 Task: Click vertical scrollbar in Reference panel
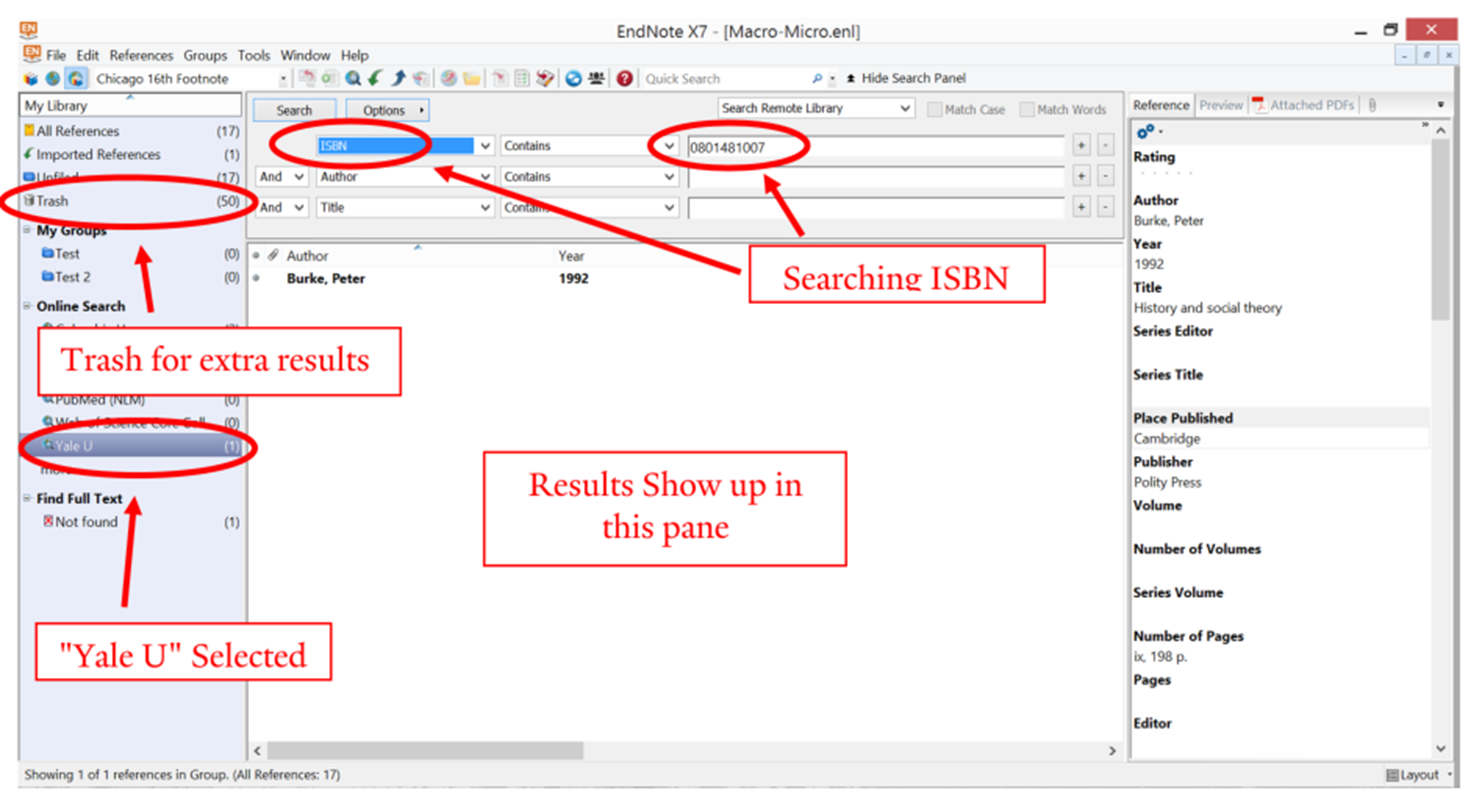(1440, 230)
